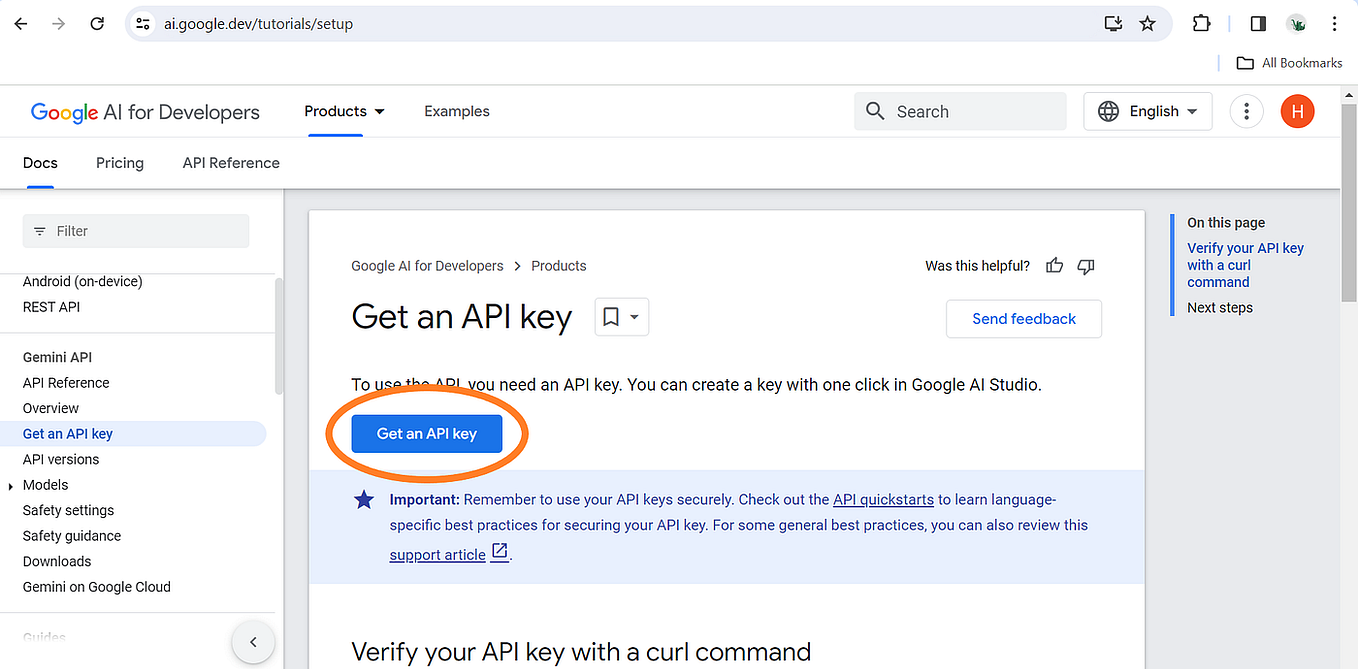Collapse the navigation sidebar with the chevron
1358x669 pixels.
(x=253, y=642)
